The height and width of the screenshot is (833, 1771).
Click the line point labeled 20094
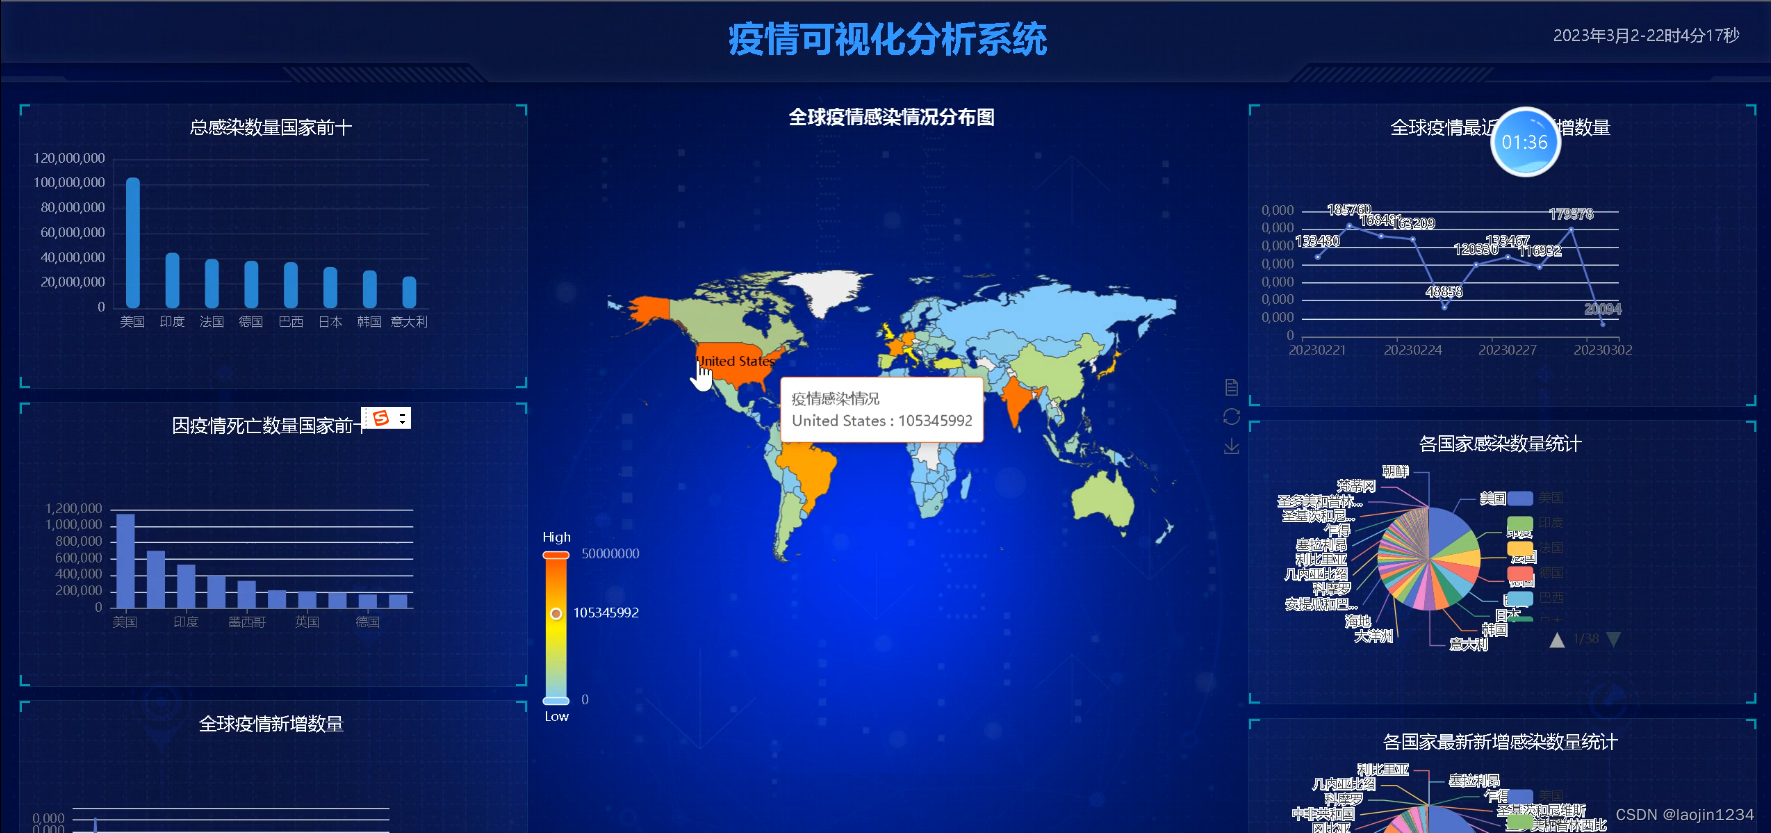(x=1603, y=324)
